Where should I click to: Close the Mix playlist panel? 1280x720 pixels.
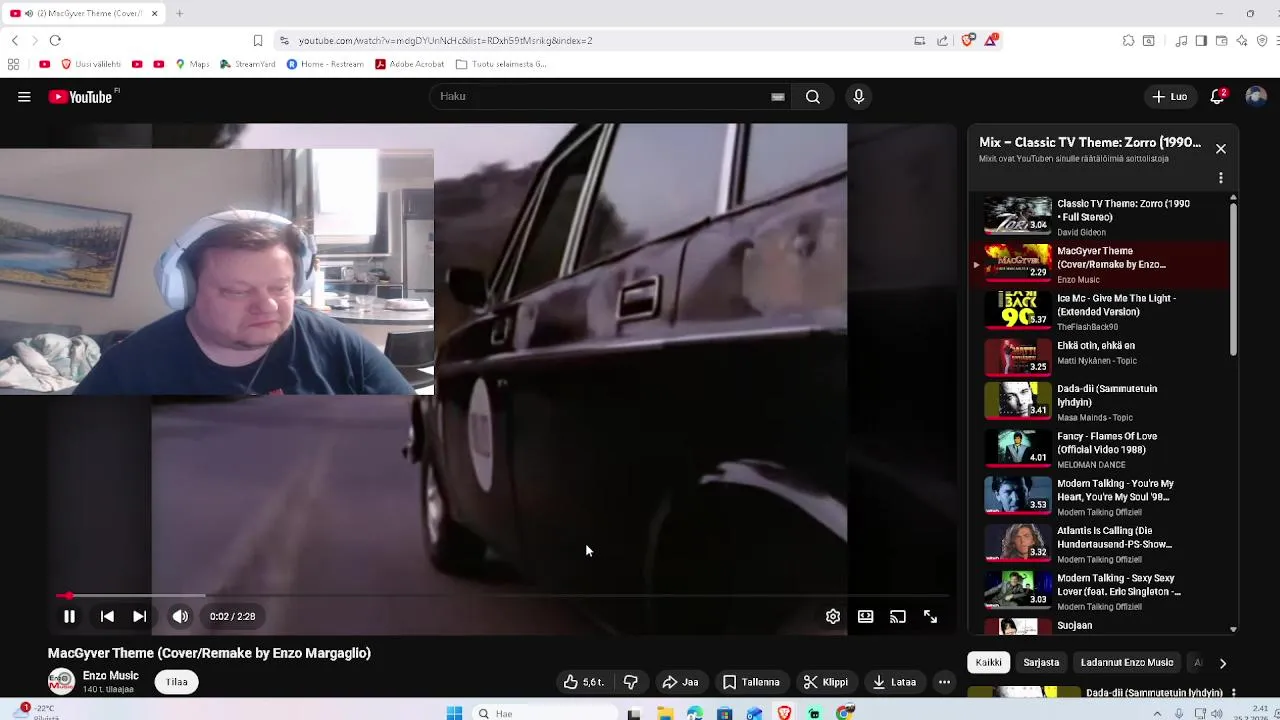pos(1221,149)
